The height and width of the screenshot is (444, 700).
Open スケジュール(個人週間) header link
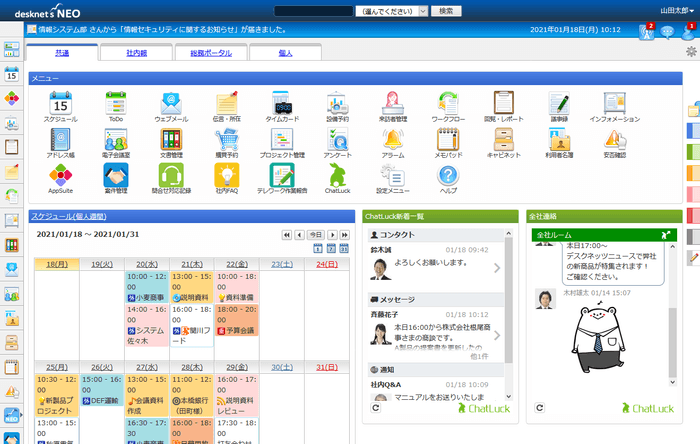pyautogui.click(x=71, y=216)
